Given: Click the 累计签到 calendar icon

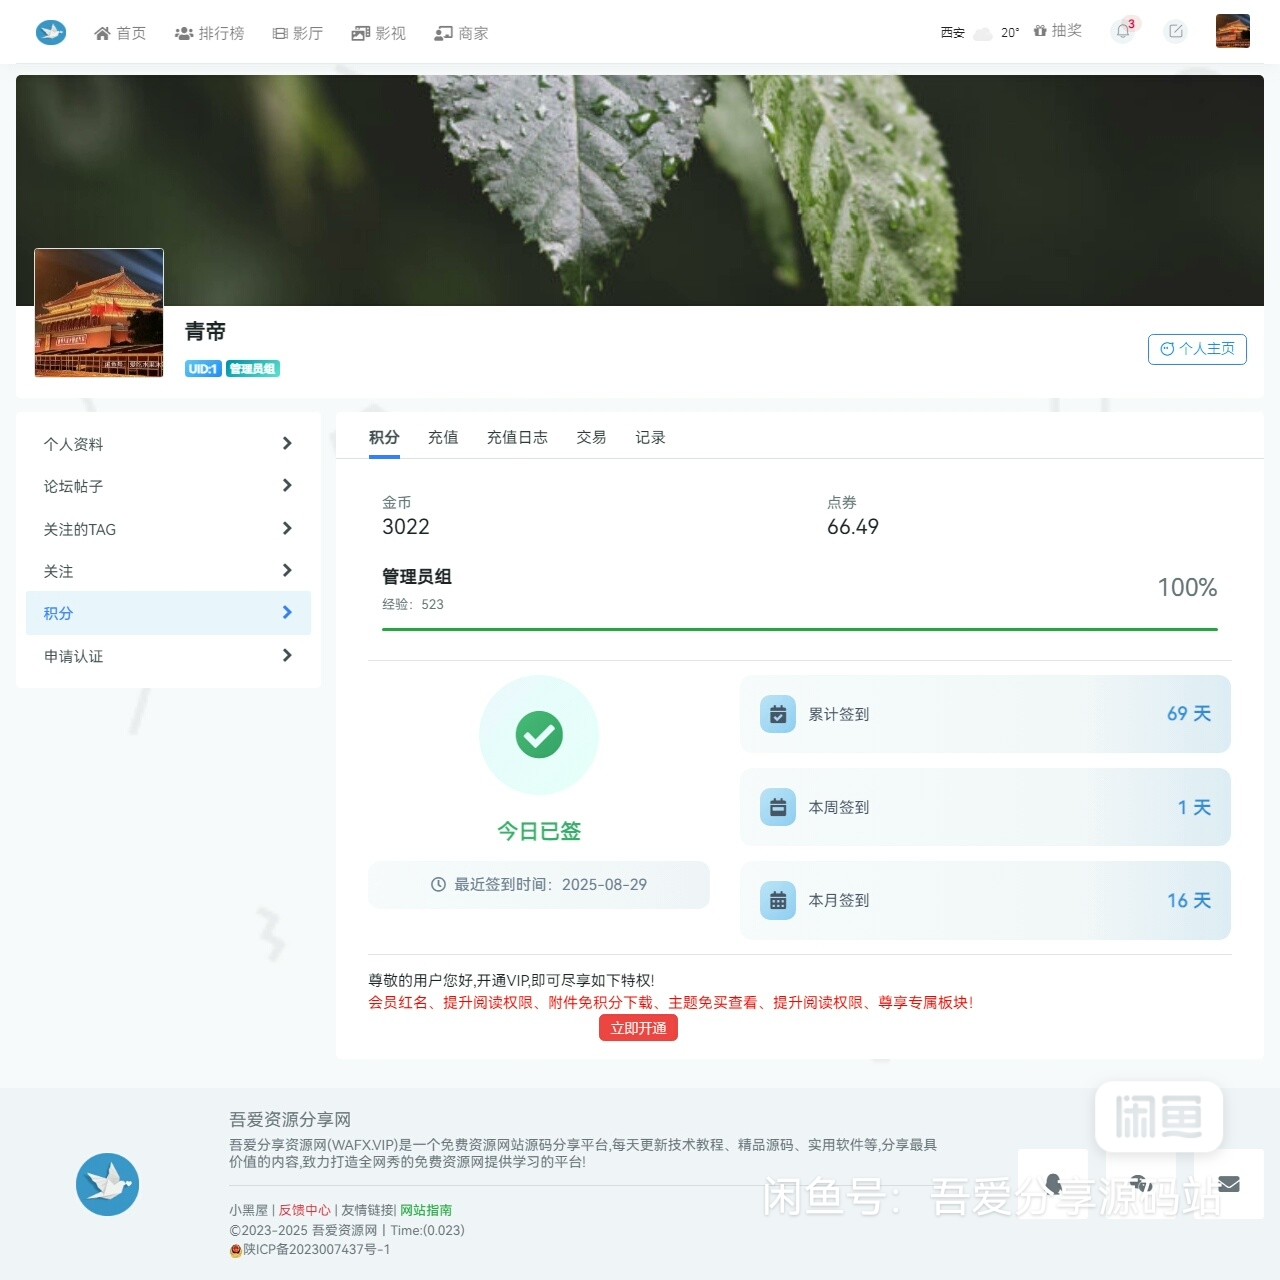Looking at the screenshot, I should pyautogui.click(x=778, y=714).
